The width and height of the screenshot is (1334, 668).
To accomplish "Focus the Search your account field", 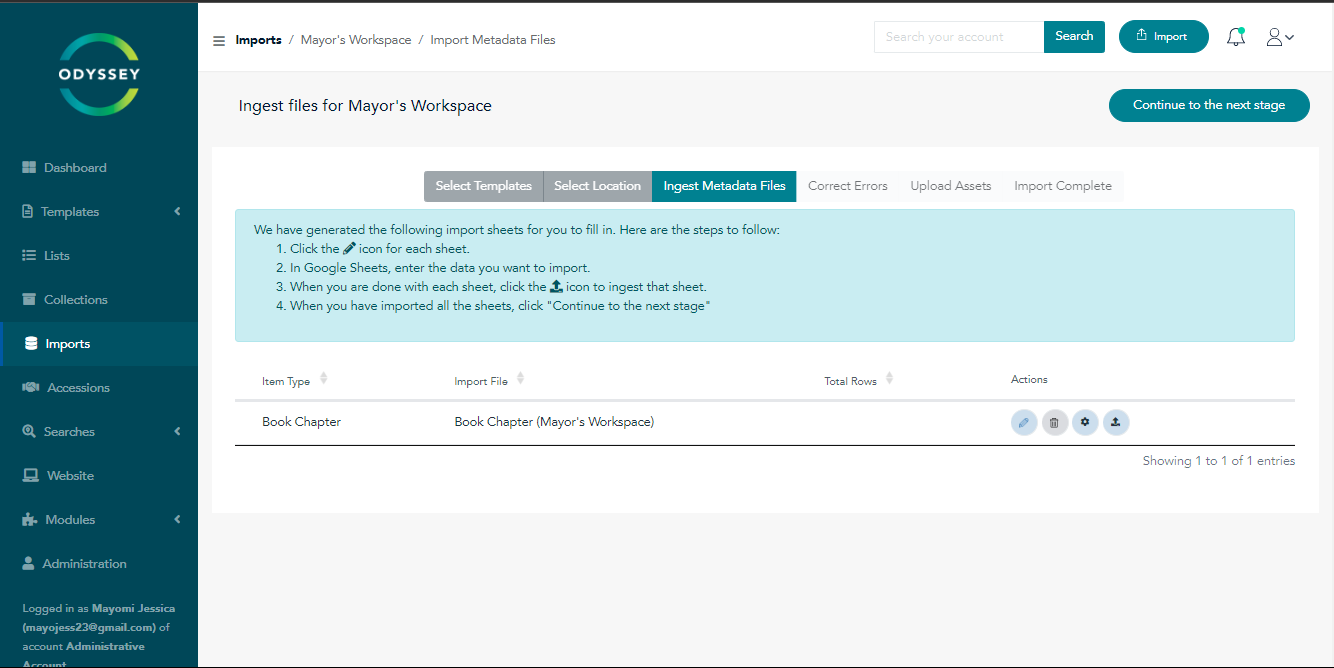I will point(959,37).
